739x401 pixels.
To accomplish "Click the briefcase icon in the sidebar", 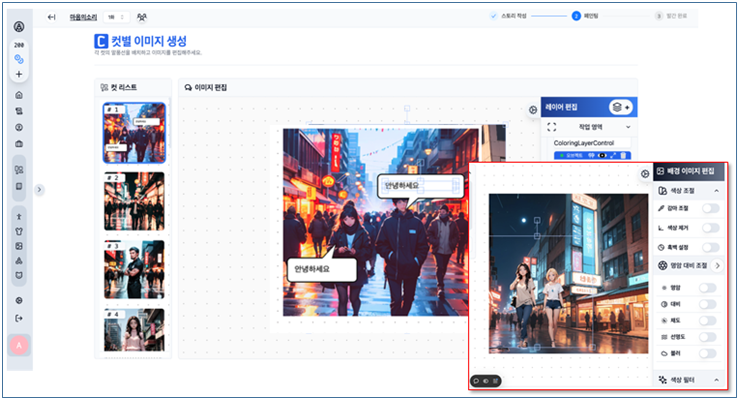I will click(19, 143).
